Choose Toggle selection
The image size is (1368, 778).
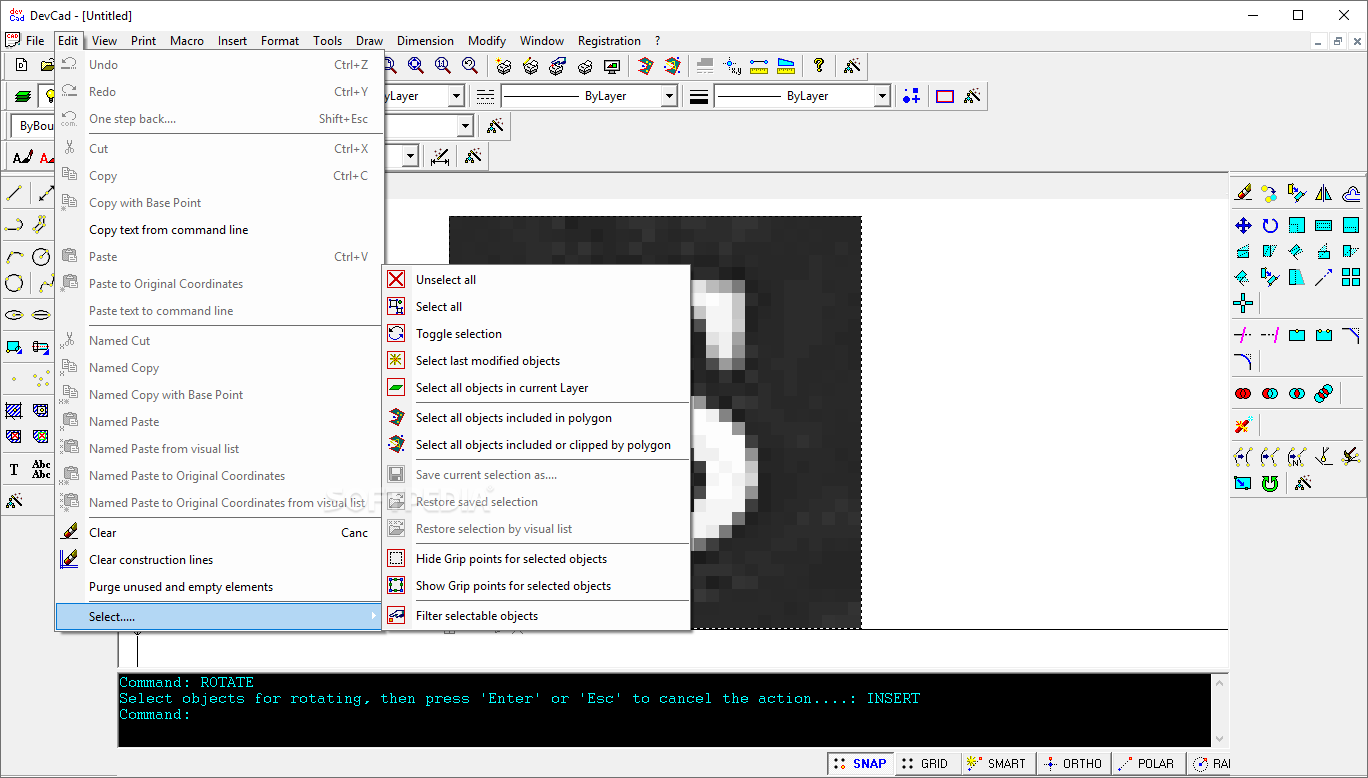pyautogui.click(x=537, y=334)
